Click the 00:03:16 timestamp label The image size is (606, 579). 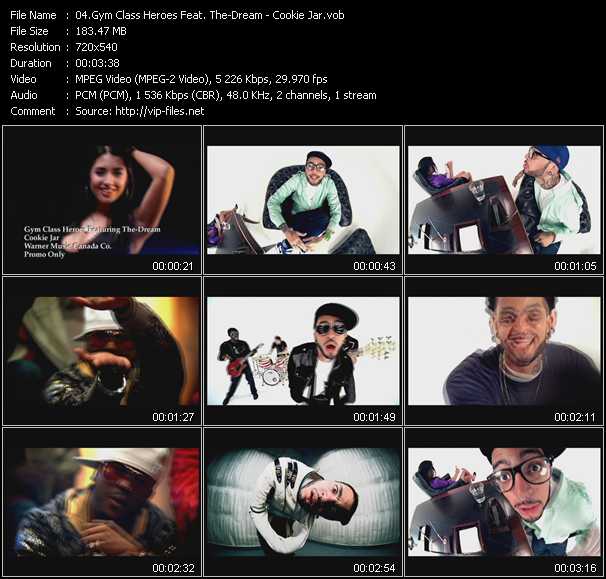pos(575,568)
